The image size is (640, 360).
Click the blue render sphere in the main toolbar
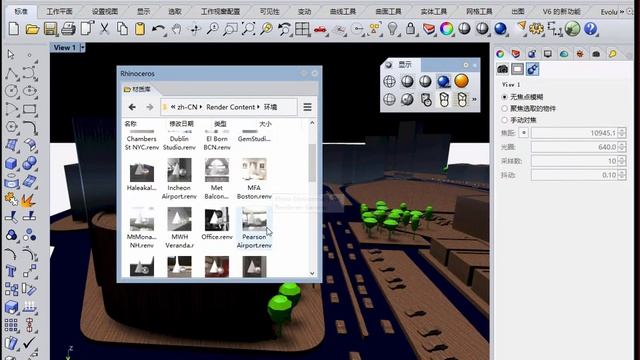(500, 29)
